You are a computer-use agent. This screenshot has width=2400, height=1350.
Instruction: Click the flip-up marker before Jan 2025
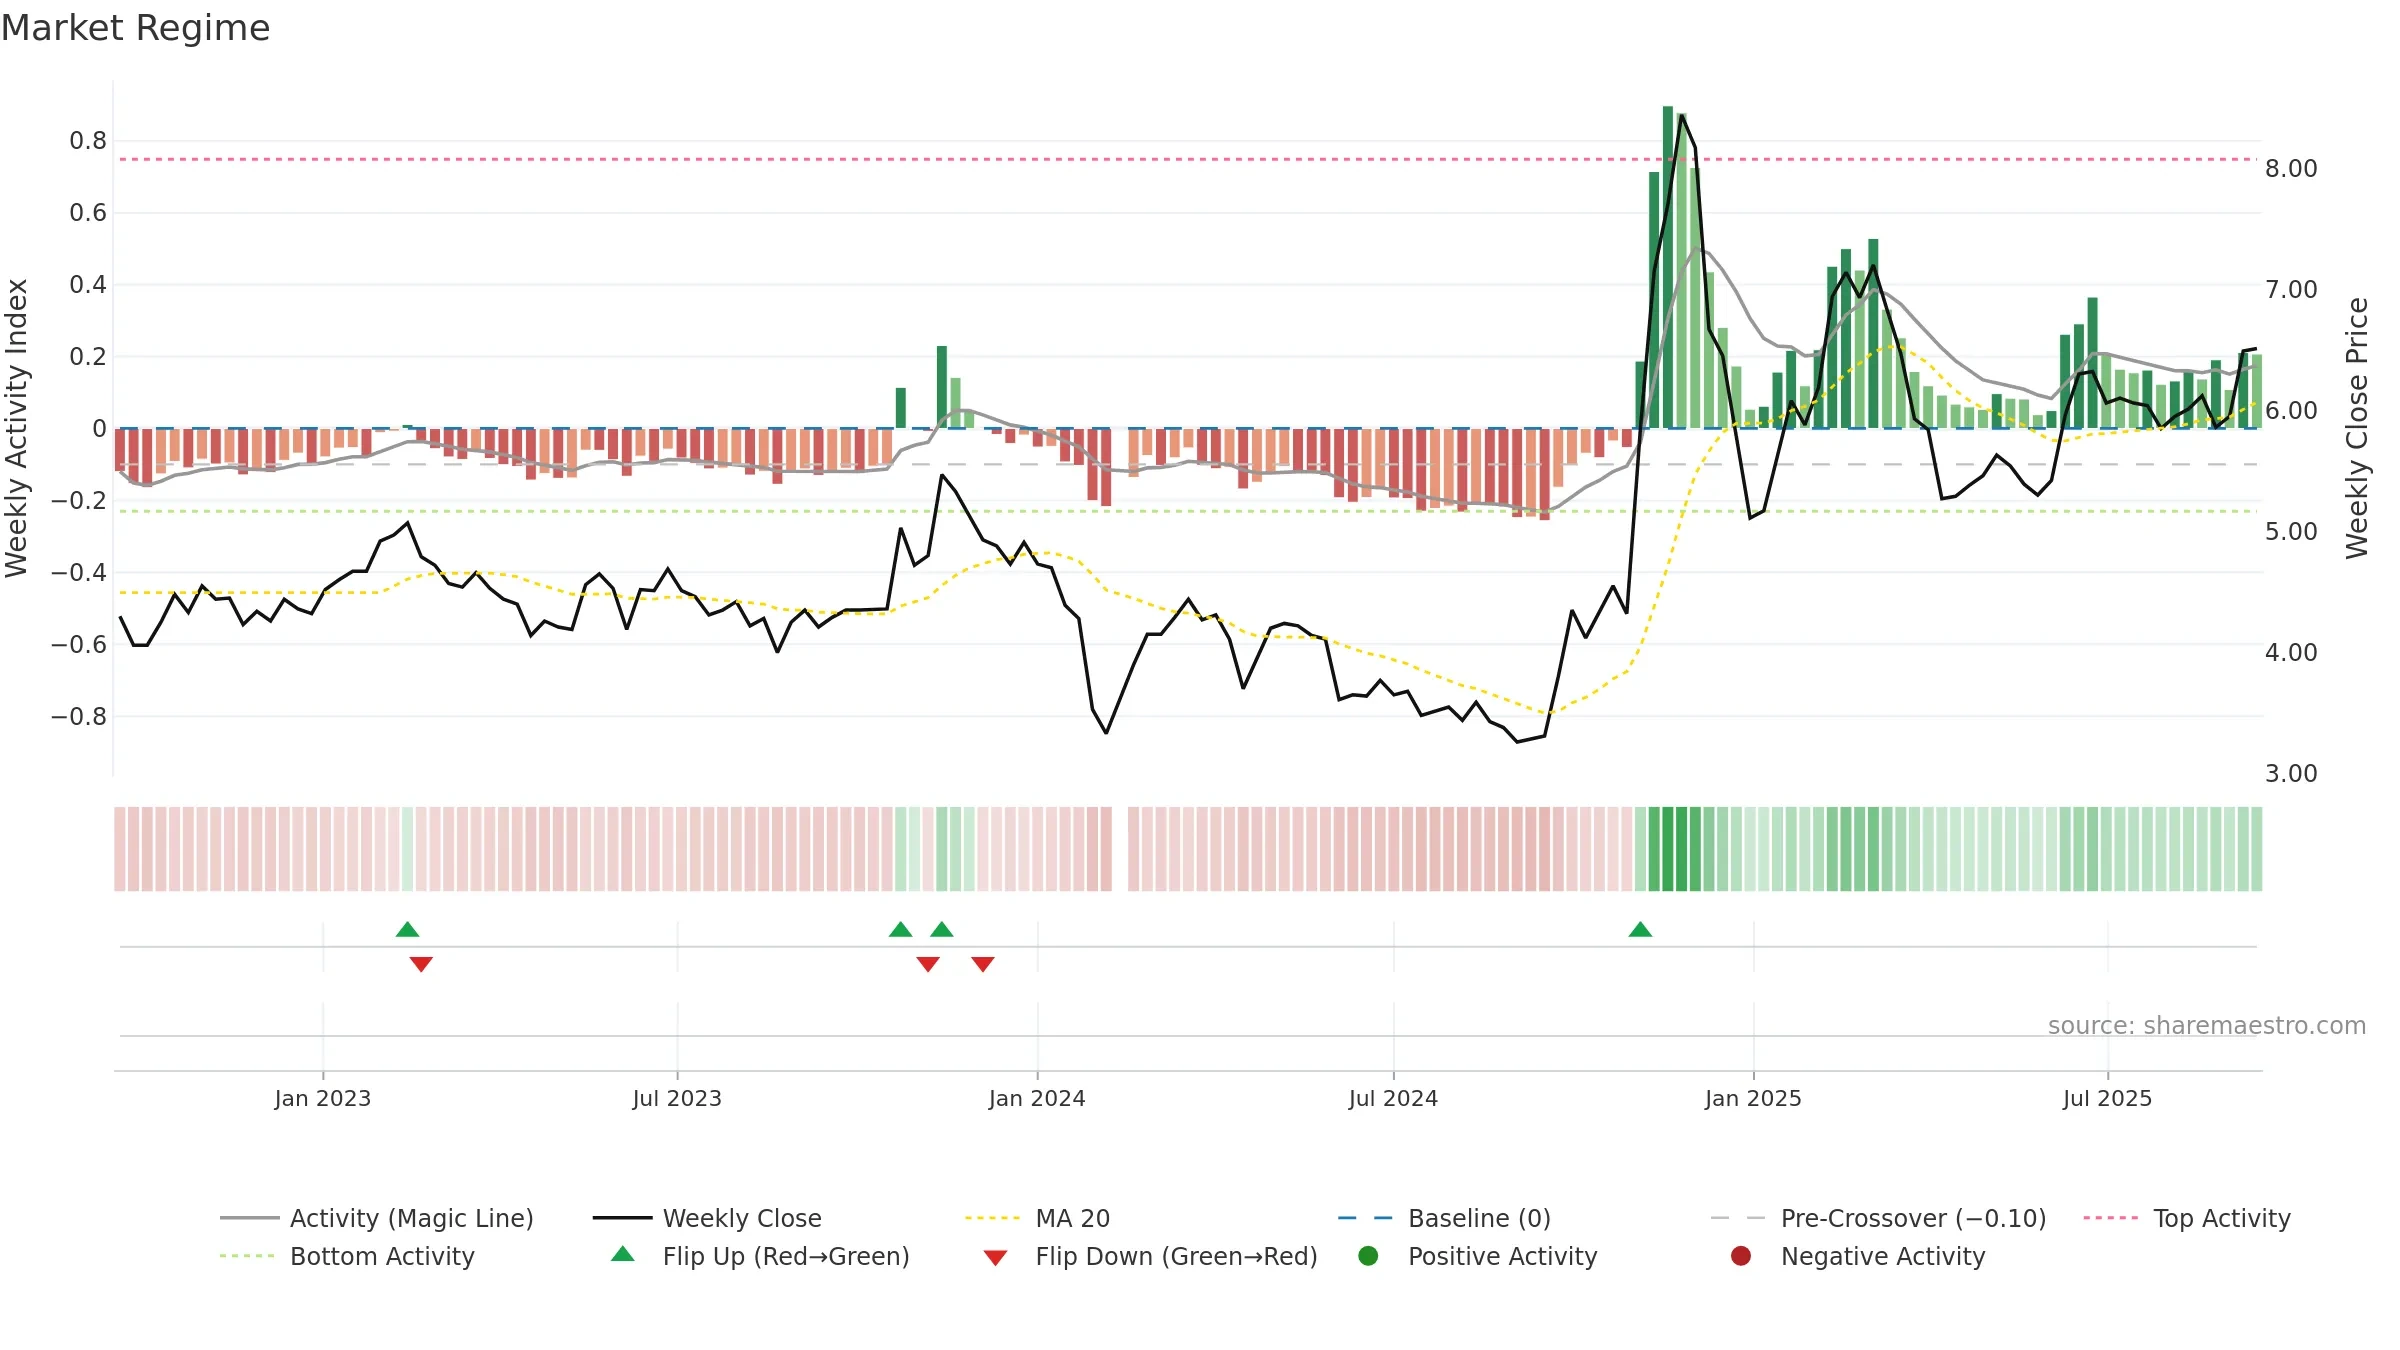[x=1640, y=929]
